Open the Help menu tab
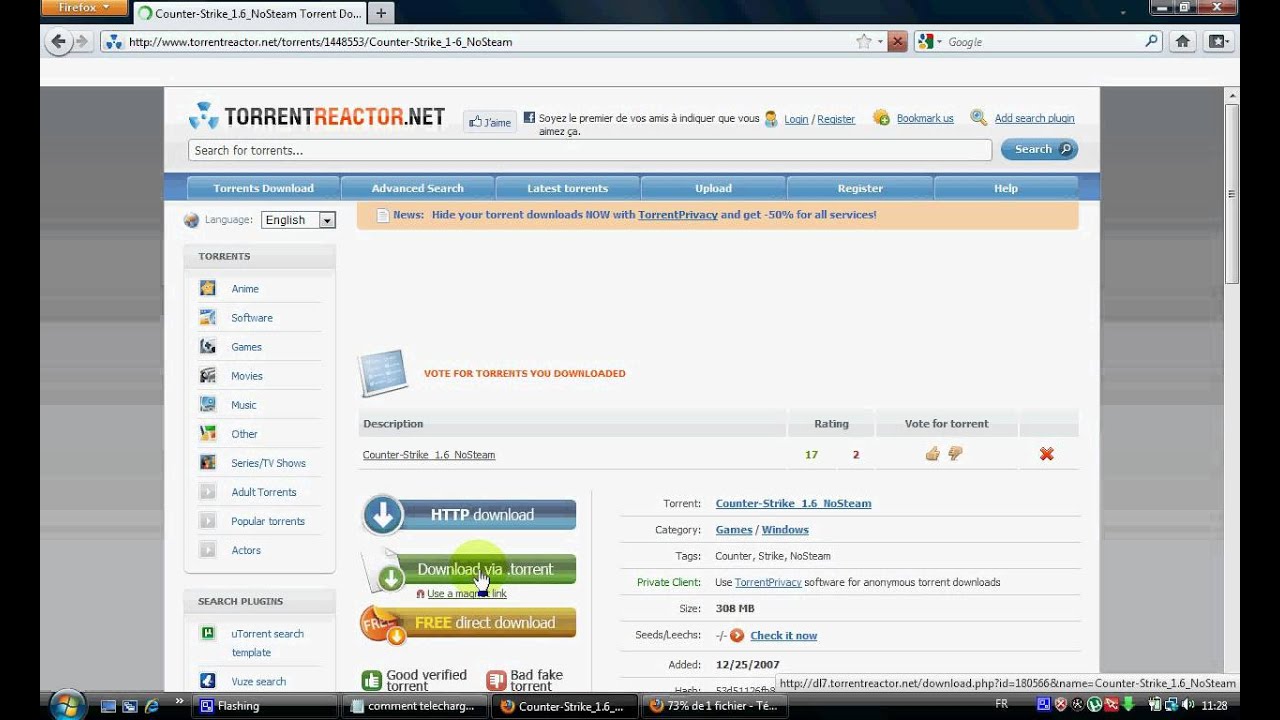Image resolution: width=1280 pixels, height=720 pixels. coord(1005,188)
